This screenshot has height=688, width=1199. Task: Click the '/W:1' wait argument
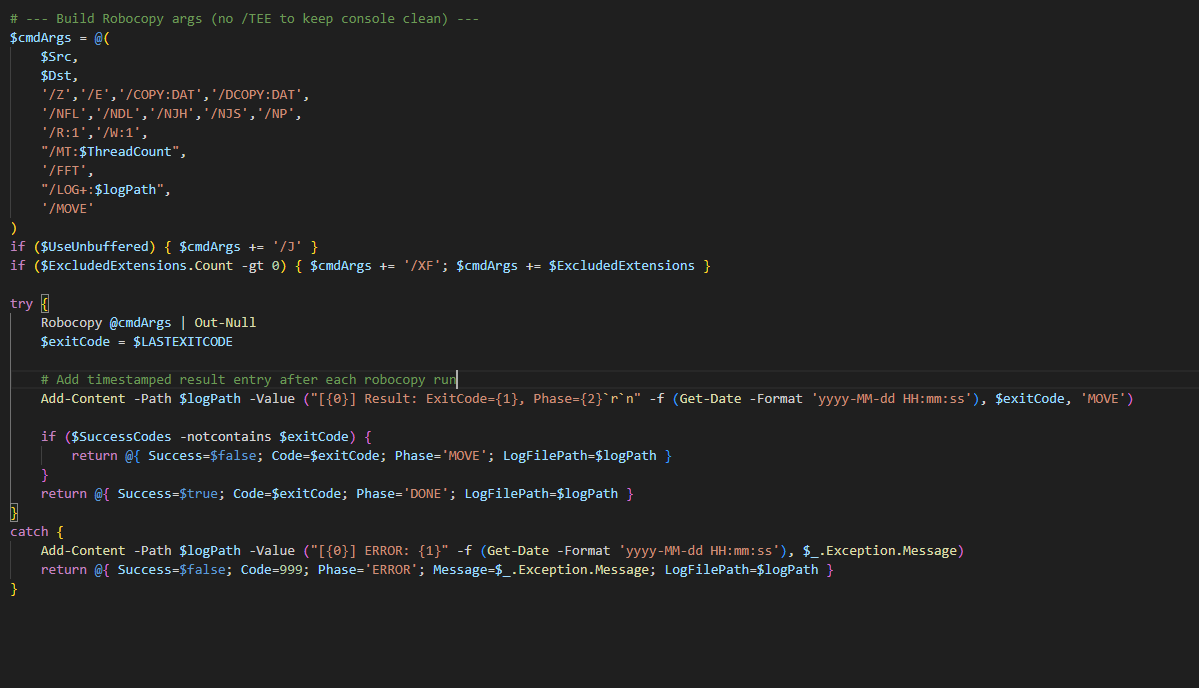coord(118,133)
